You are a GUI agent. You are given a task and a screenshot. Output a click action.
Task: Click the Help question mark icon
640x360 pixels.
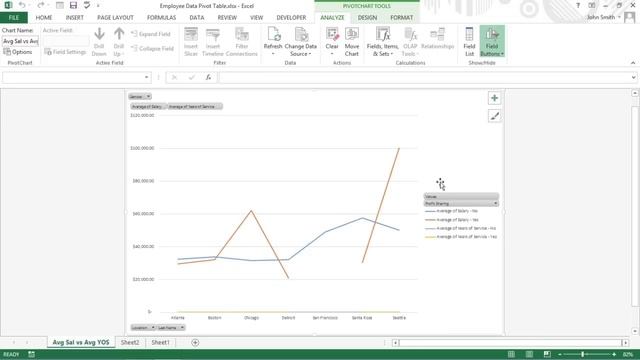pyautogui.click(x=578, y=6)
